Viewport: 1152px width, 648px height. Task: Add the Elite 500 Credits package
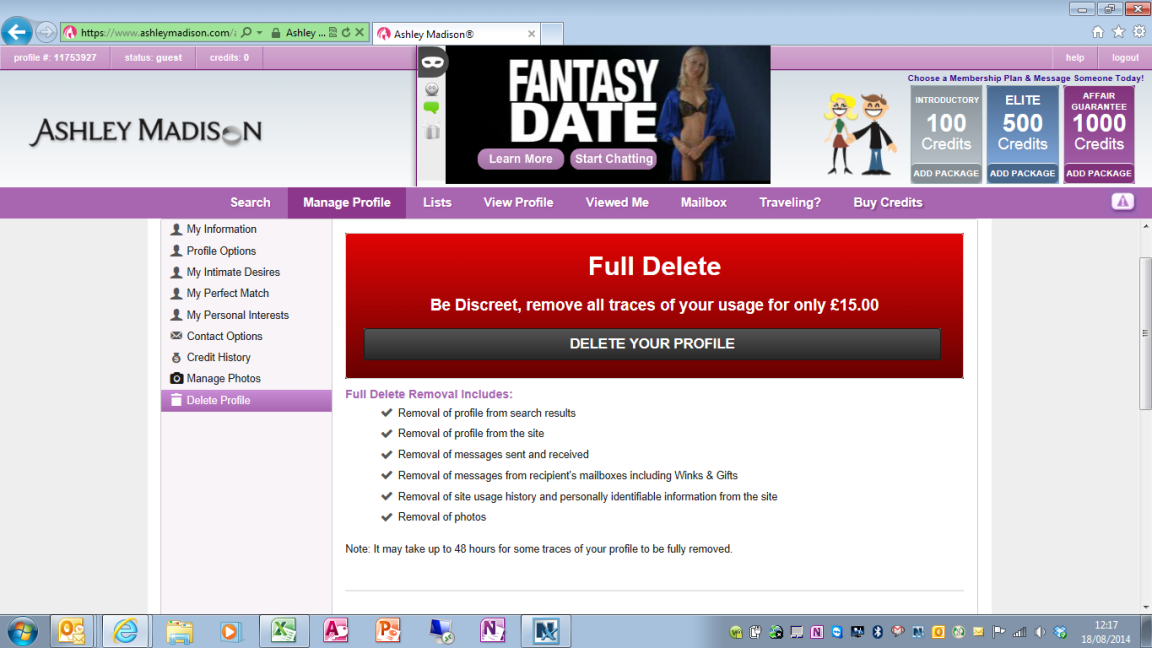[1022, 173]
